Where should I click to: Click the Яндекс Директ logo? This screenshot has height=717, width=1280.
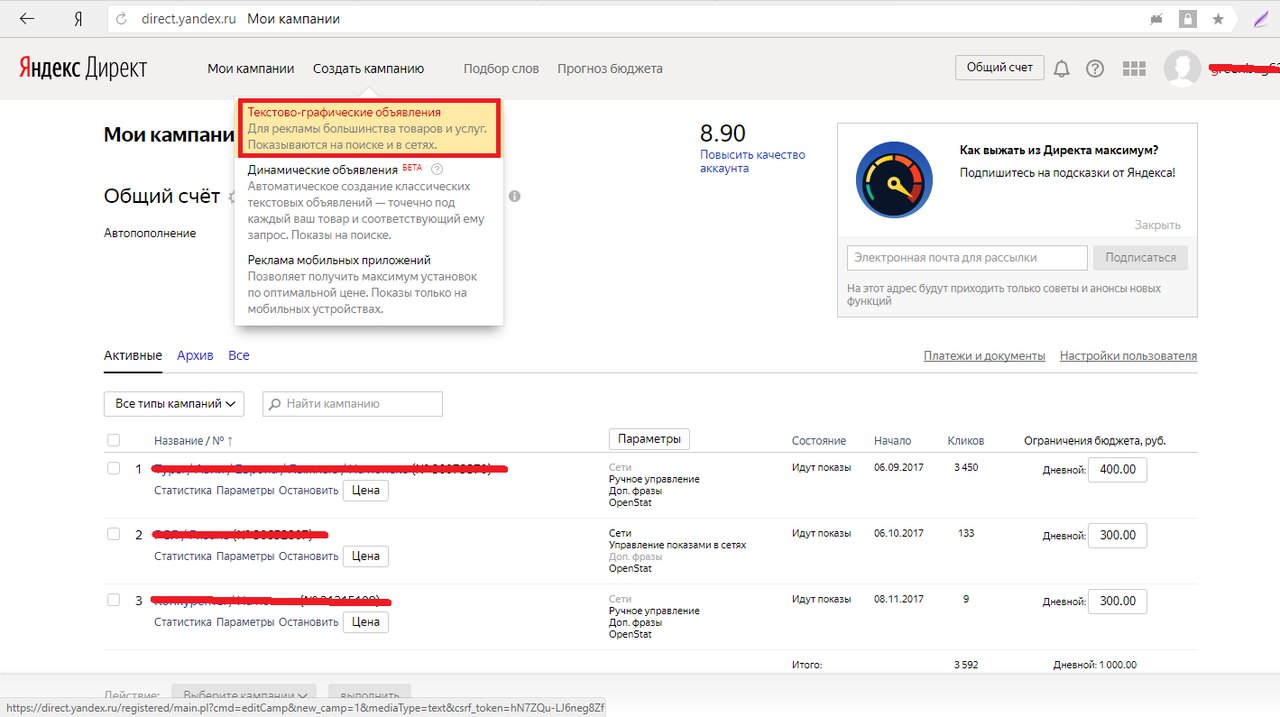pos(83,68)
